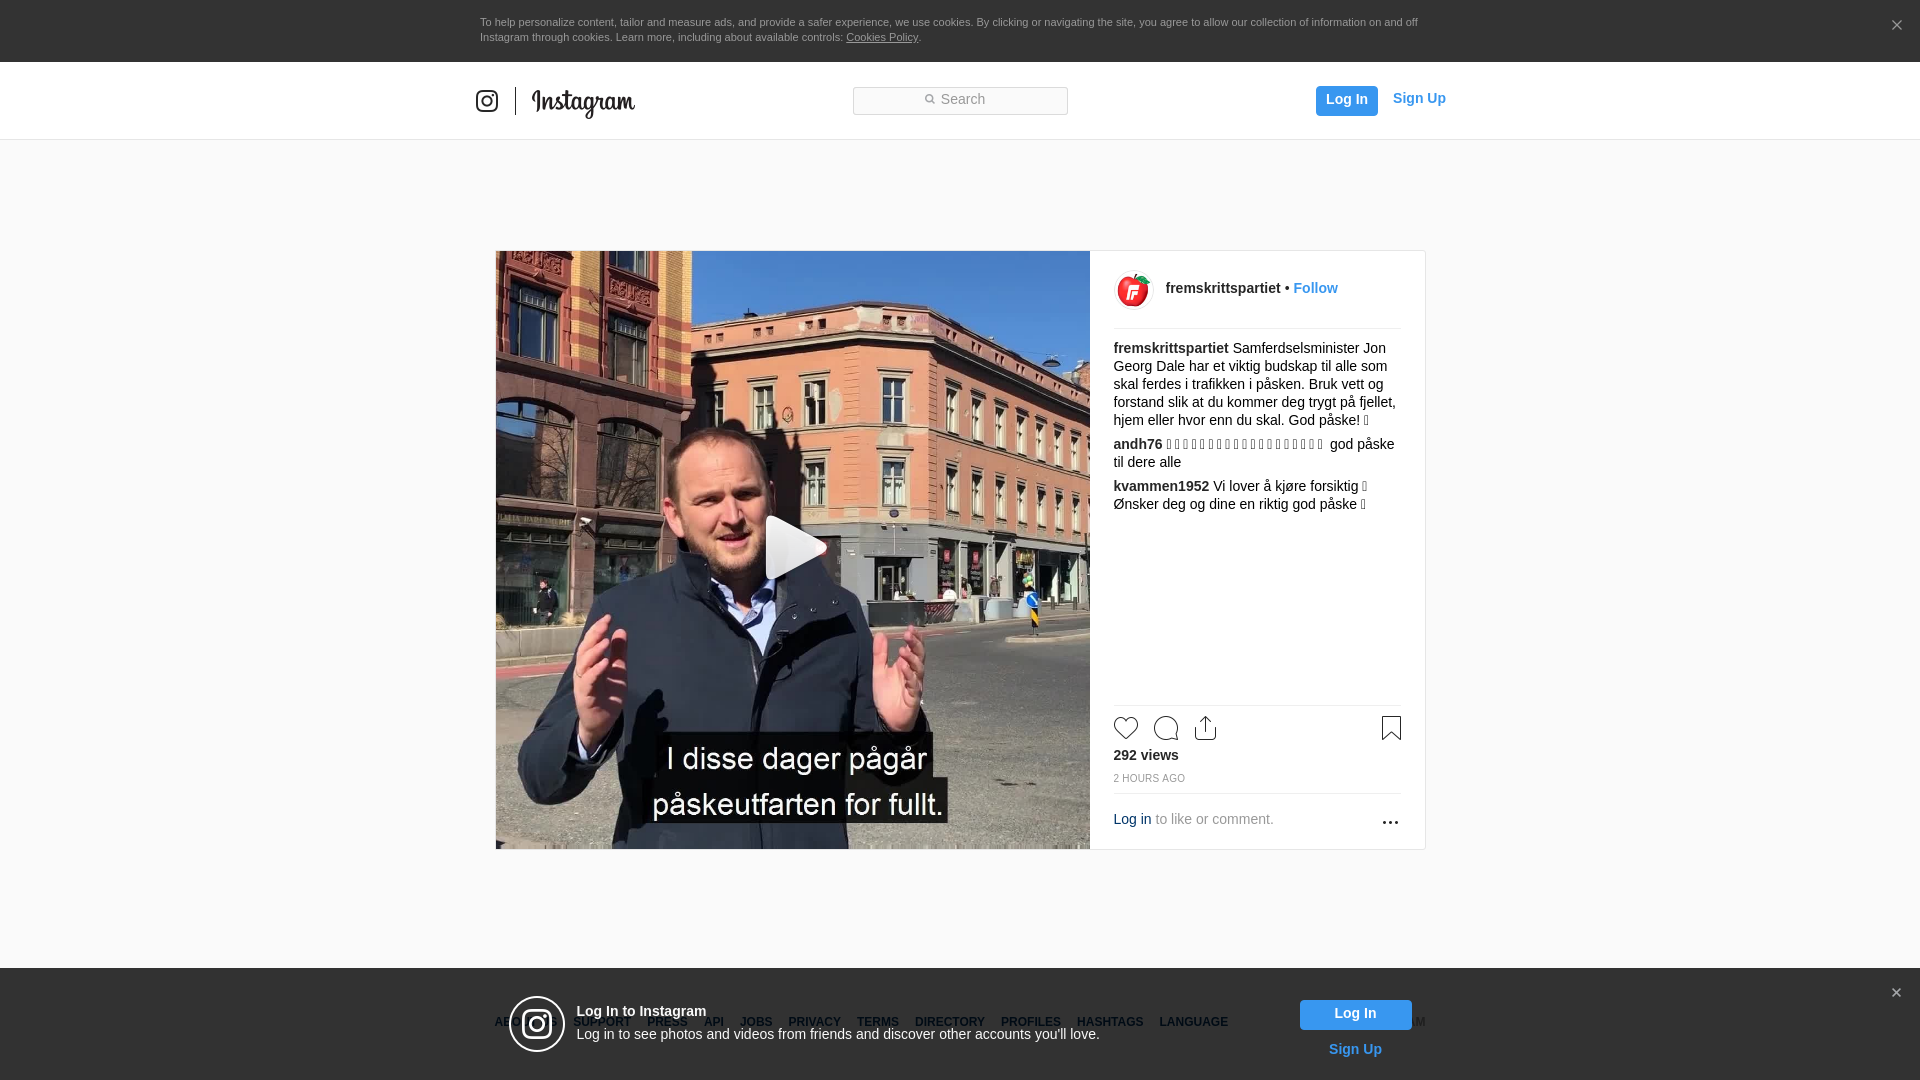This screenshot has width=1920, height=1080.
Task: Open Instagram wordmark home link
Action: point(583,103)
